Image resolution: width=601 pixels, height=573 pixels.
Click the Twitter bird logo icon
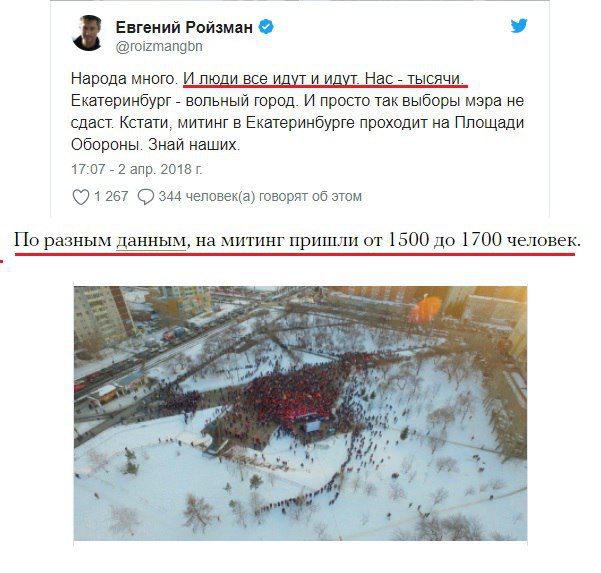click(519, 26)
